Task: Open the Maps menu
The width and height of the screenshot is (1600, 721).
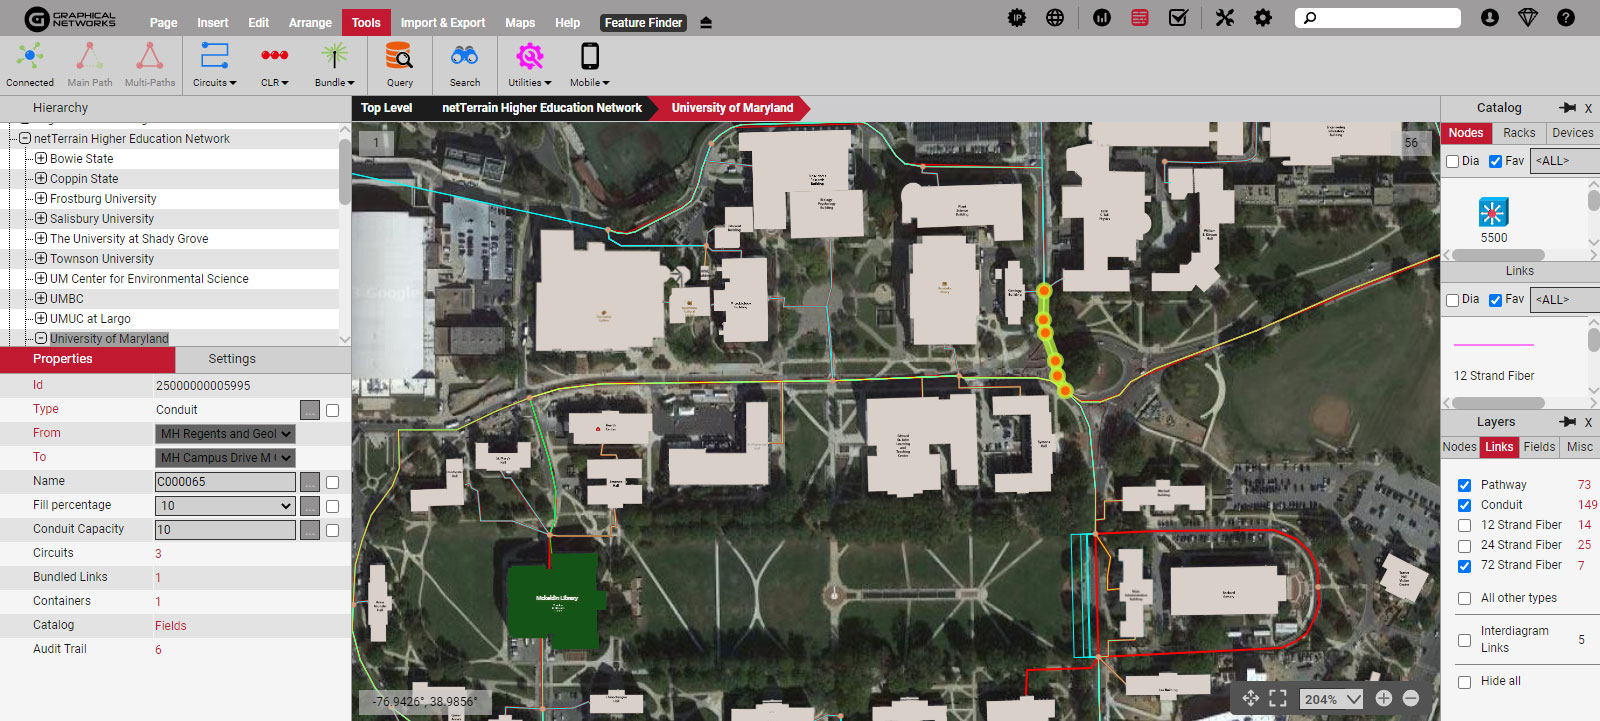Action: coord(520,23)
